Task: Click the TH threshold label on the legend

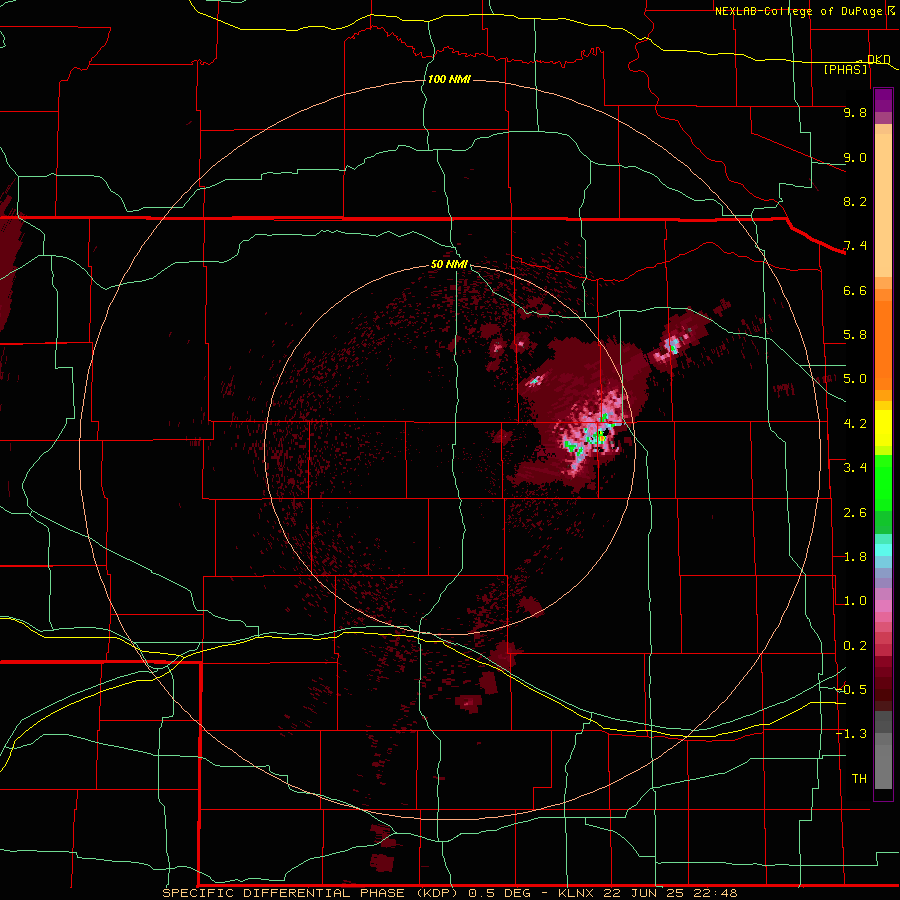Action: tap(859, 779)
